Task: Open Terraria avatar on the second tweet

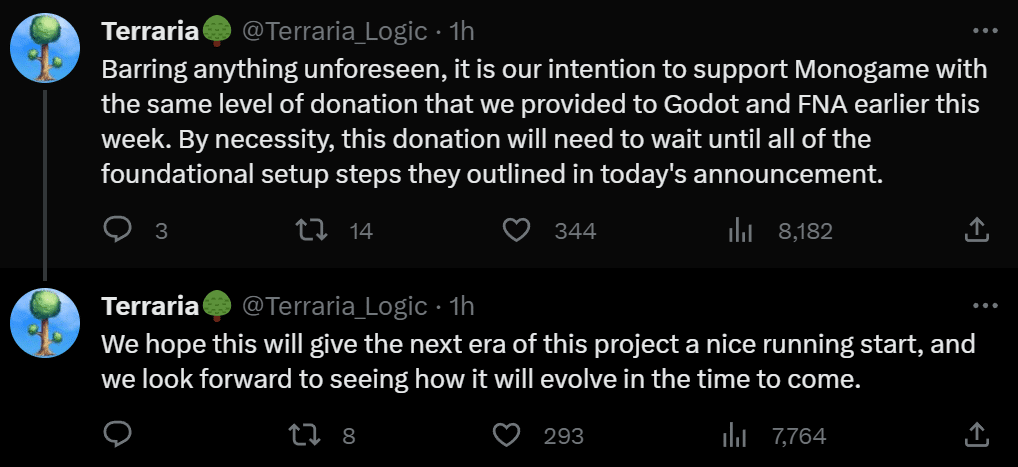Action: [x=46, y=323]
